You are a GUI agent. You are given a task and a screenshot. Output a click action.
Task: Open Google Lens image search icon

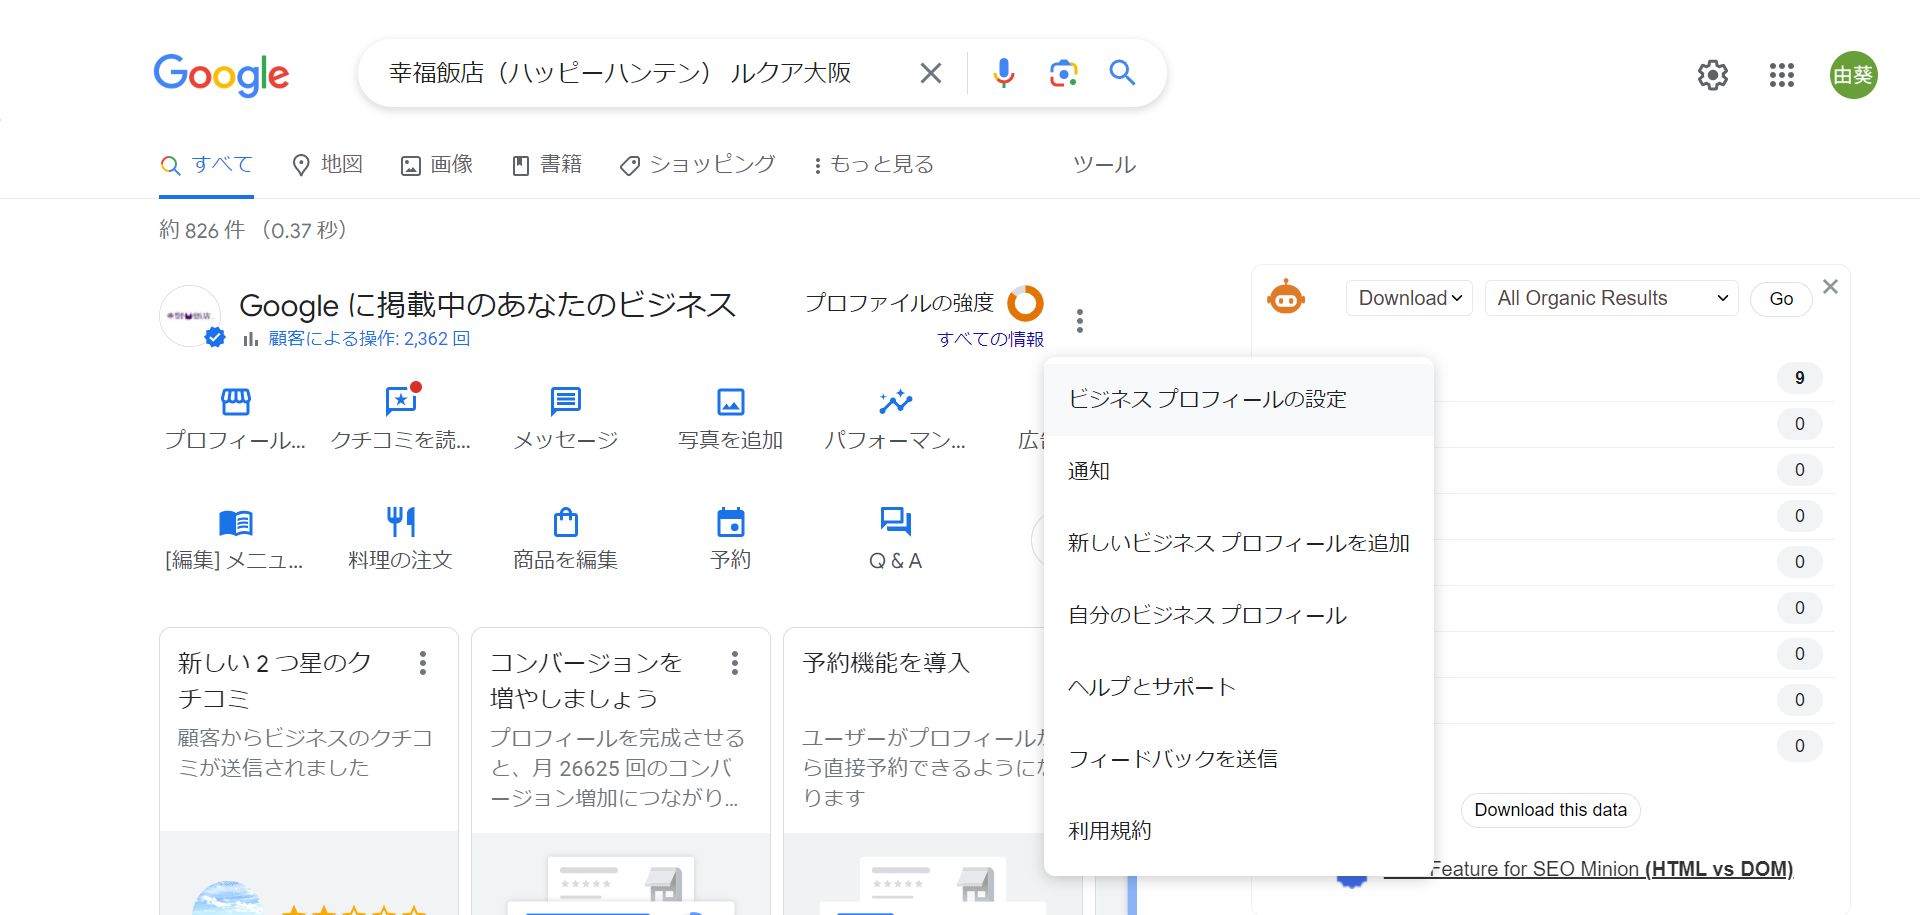click(x=1063, y=73)
